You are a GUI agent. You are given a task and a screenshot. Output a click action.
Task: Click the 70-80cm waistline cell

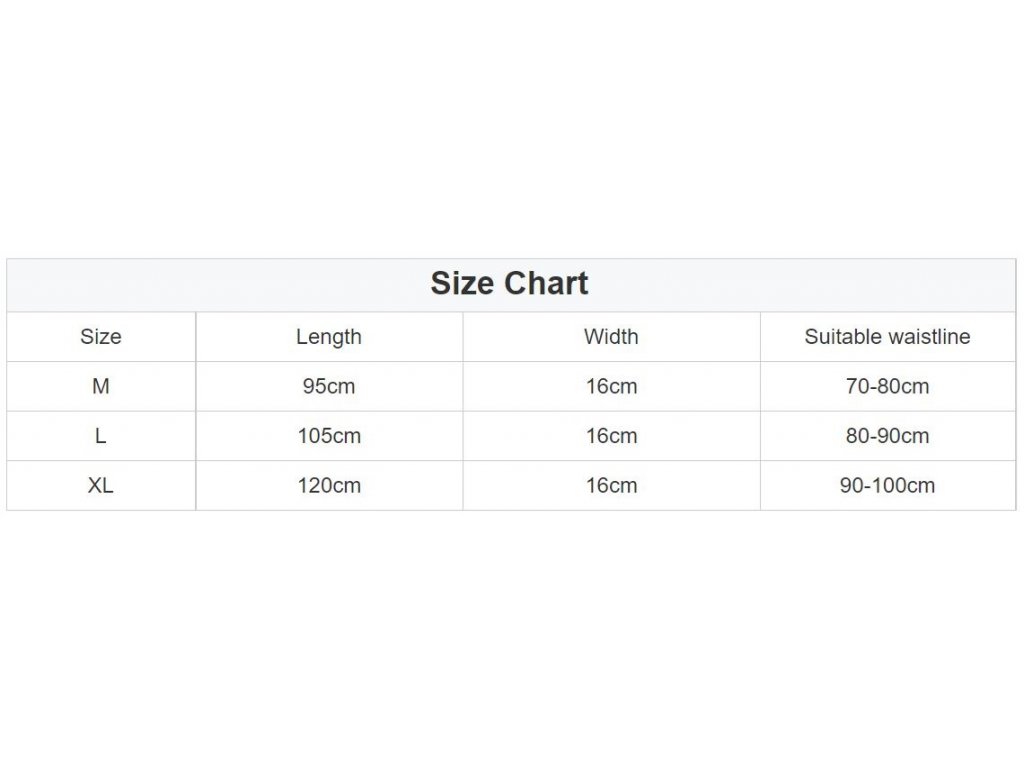(x=888, y=386)
